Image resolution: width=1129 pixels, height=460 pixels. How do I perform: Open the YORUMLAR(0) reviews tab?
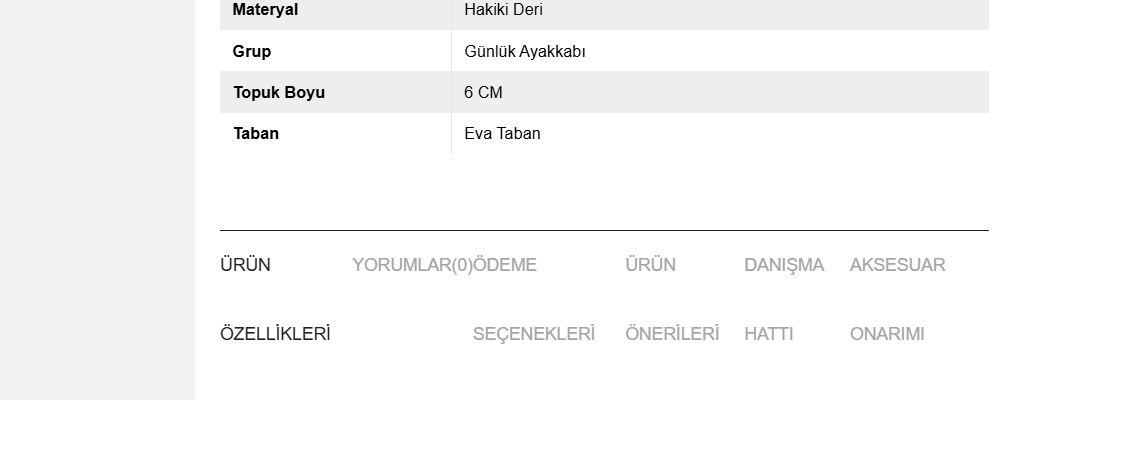[x=412, y=265]
